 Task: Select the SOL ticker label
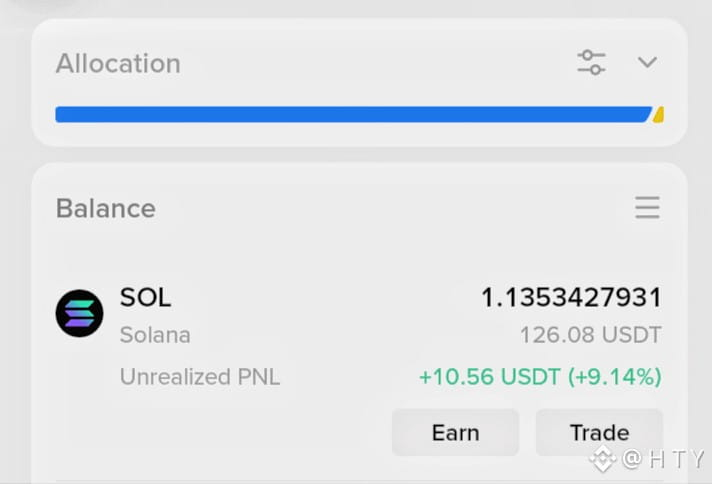click(x=145, y=297)
